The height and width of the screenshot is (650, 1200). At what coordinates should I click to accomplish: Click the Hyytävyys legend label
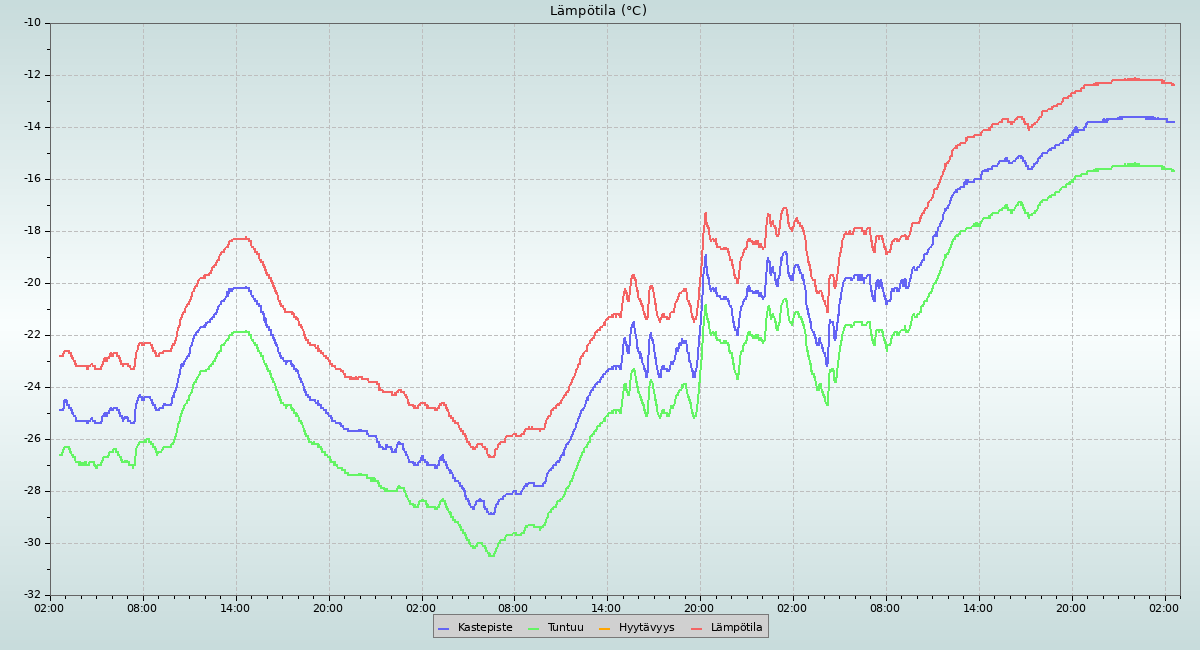[646, 628]
